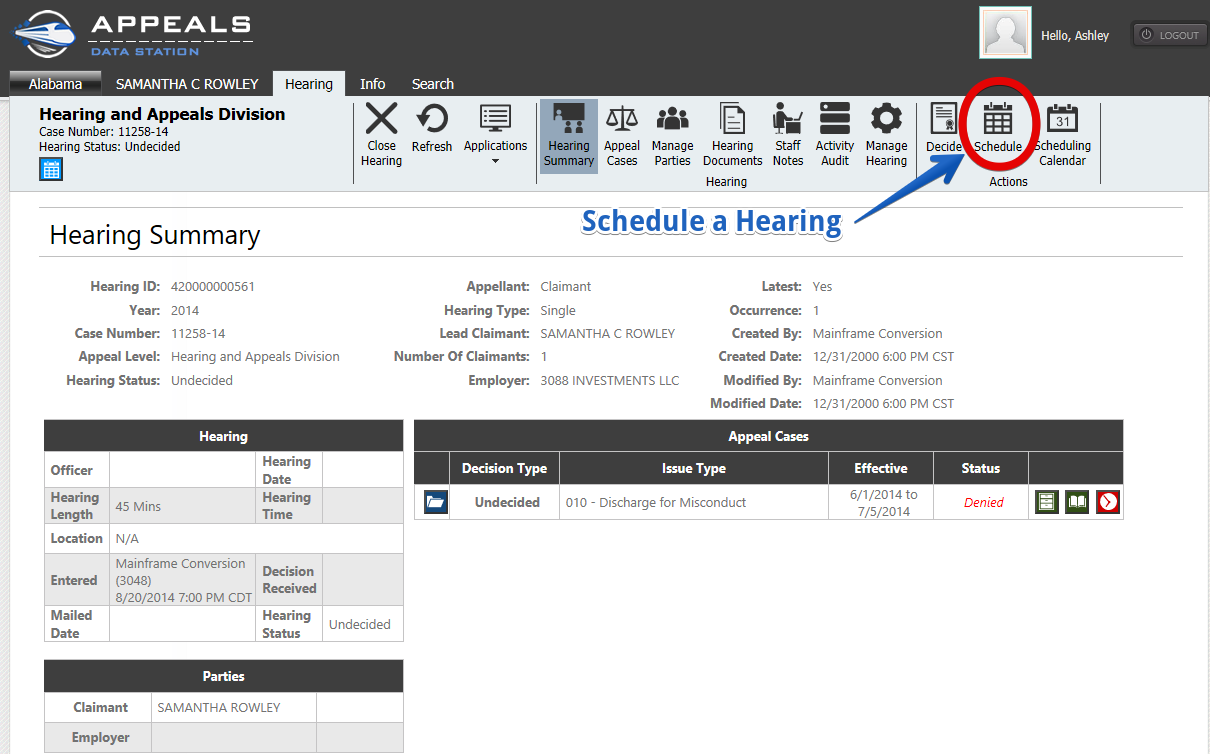Image resolution: width=1210 pixels, height=754 pixels.
Task: Click 'Hello, Ashley' greeting text
Action: [x=1075, y=35]
